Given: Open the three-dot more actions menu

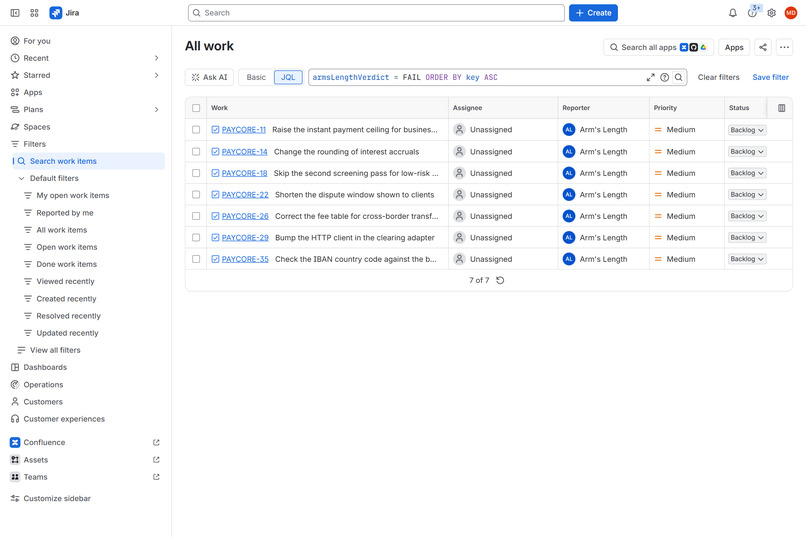Looking at the screenshot, I should [784, 47].
